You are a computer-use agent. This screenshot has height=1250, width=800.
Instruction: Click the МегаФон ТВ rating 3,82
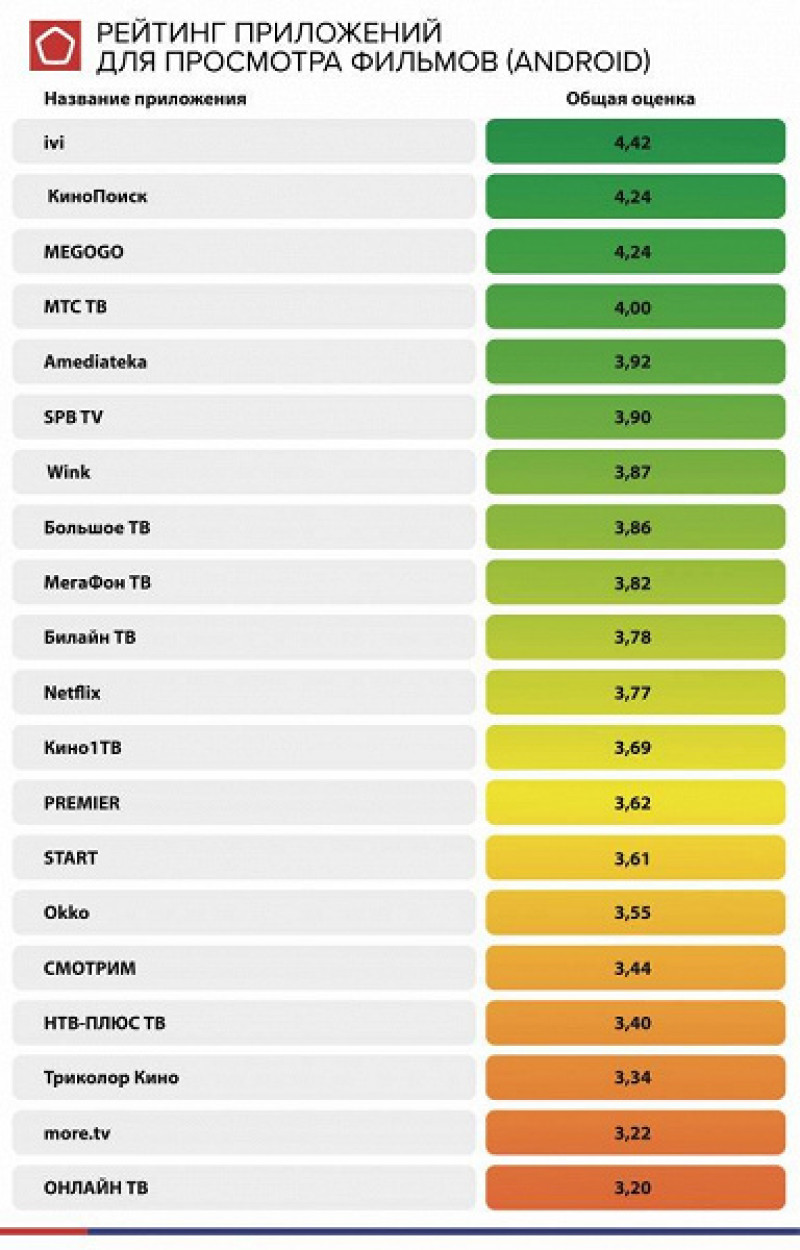(635, 582)
